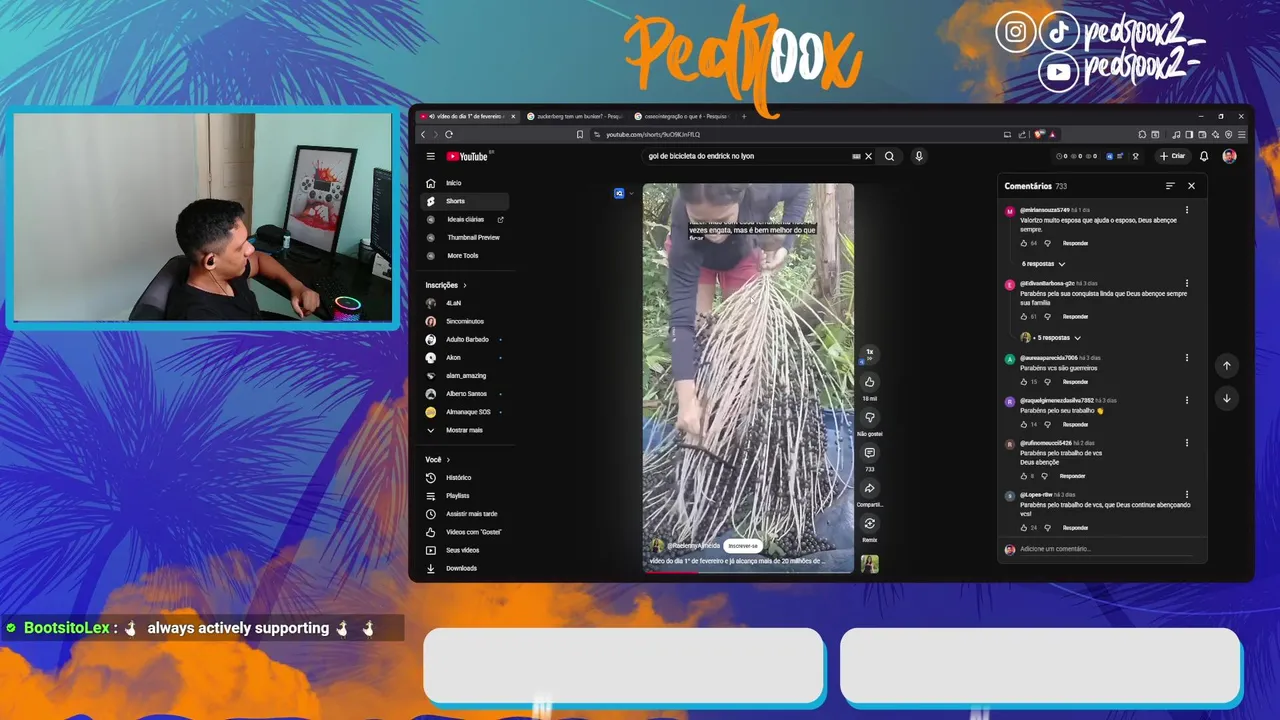This screenshot has width=1280, height=720.
Task: Click the Inscrever-se subscribe button
Action: (743, 546)
